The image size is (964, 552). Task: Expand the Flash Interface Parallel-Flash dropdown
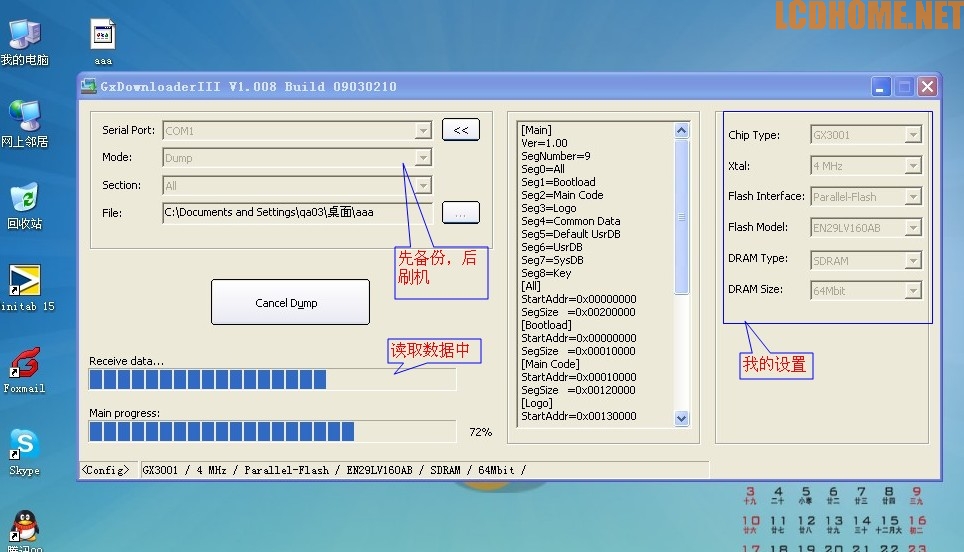pyautogui.click(x=913, y=197)
